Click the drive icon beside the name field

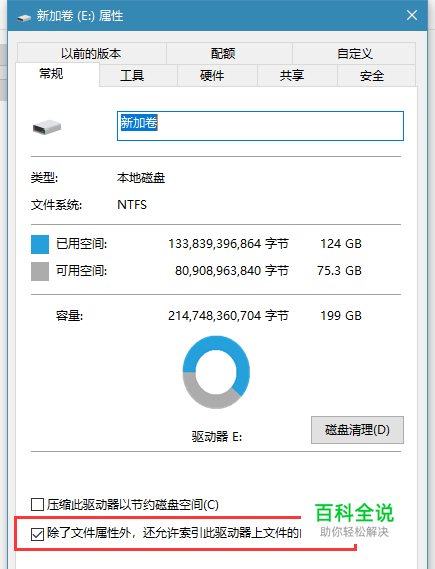[x=47, y=127]
